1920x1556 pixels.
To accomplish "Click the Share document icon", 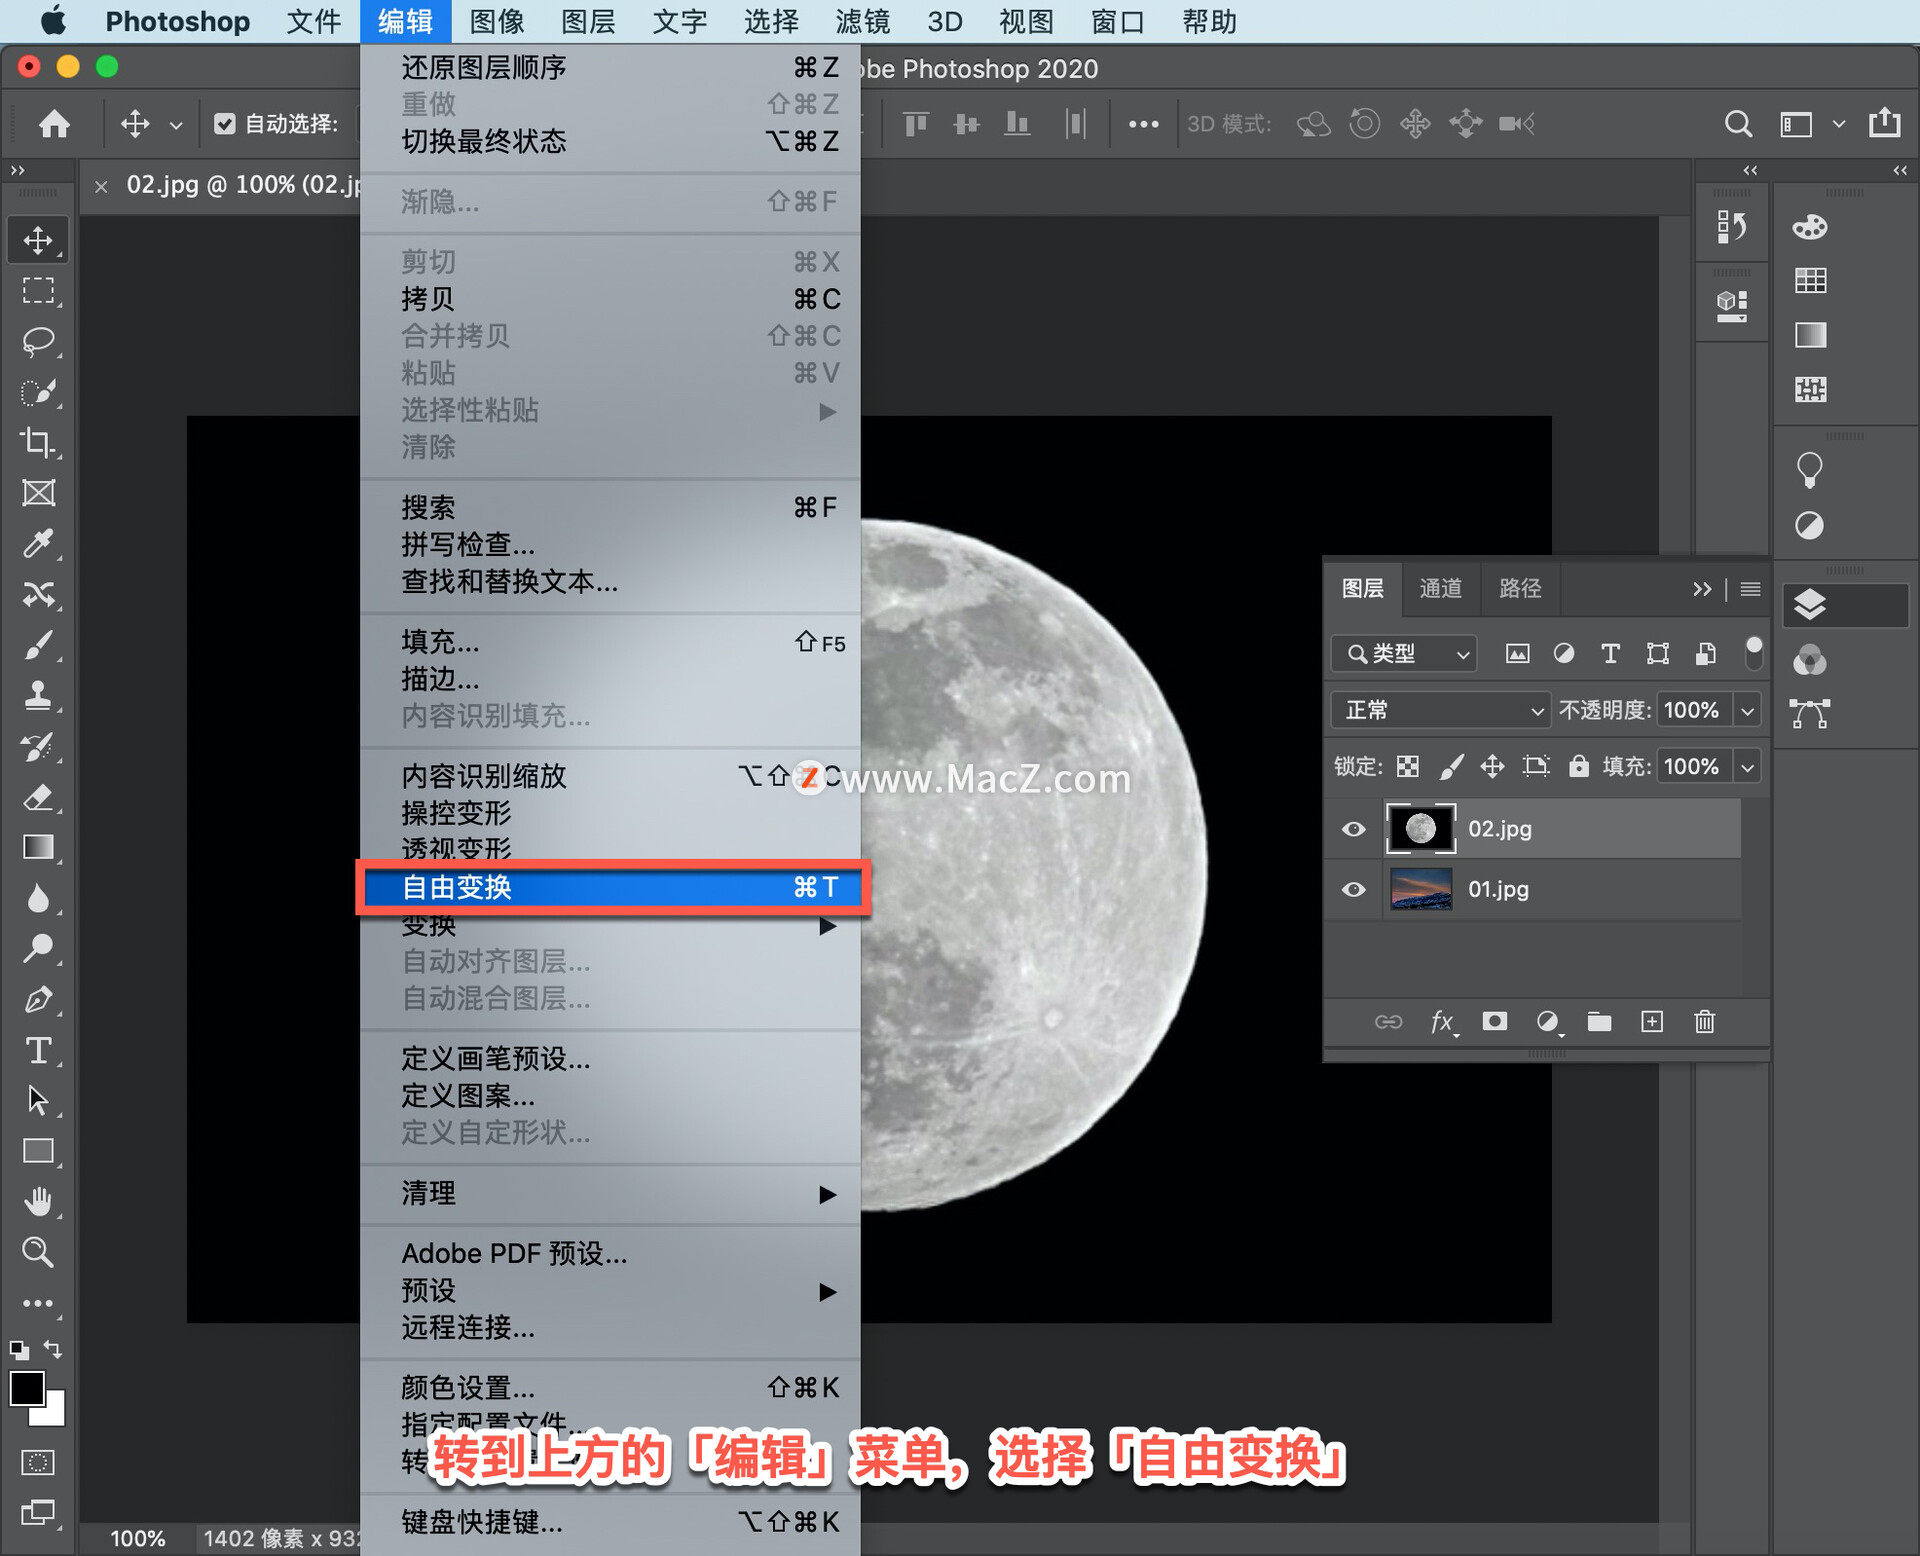I will tap(1885, 123).
